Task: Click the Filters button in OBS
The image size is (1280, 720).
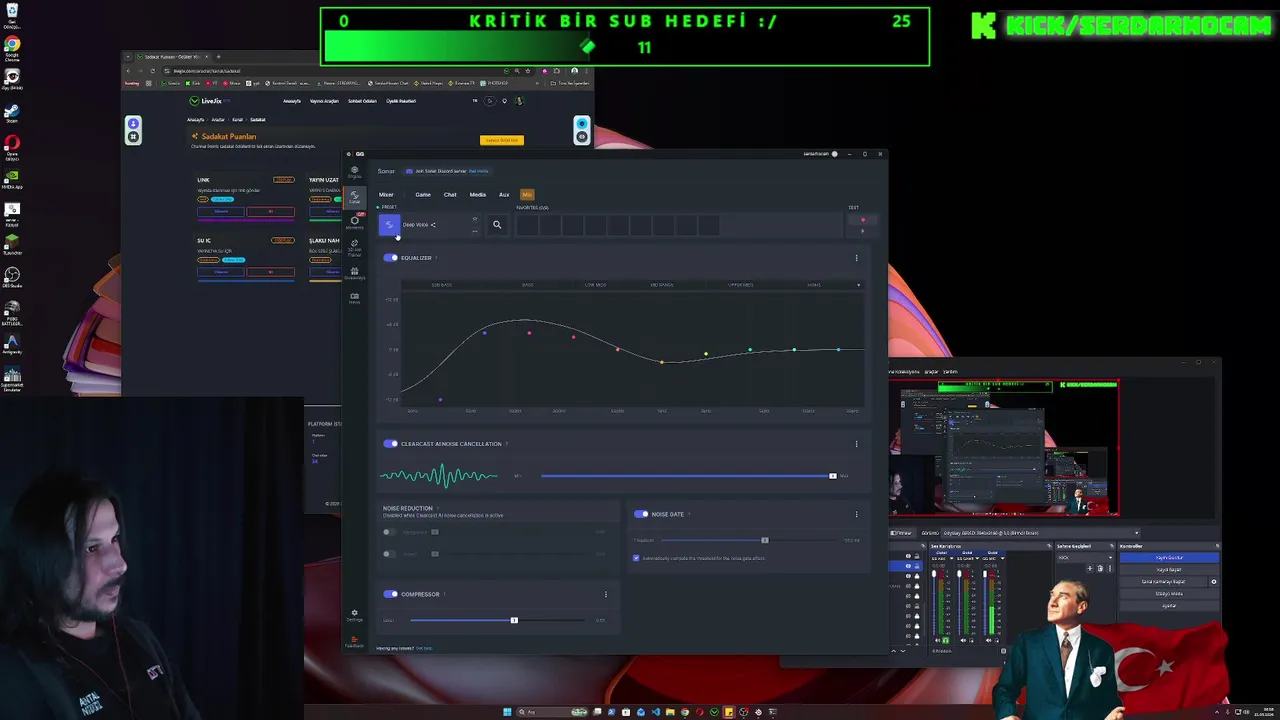Action: [x=901, y=533]
